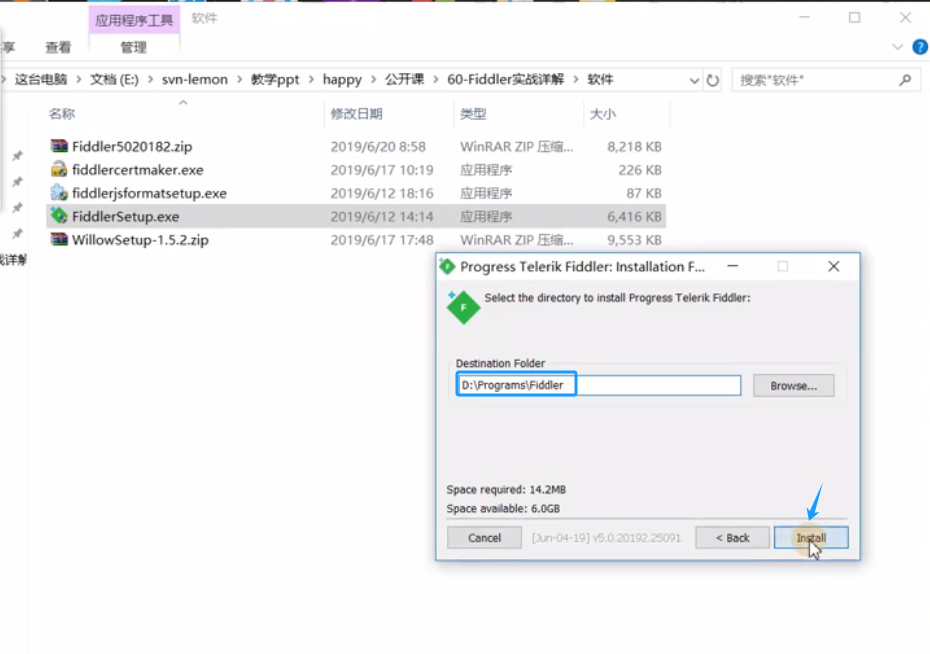Open the 应用程序工具 ribbon tab
The image size is (930, 654).
point(134,20)
